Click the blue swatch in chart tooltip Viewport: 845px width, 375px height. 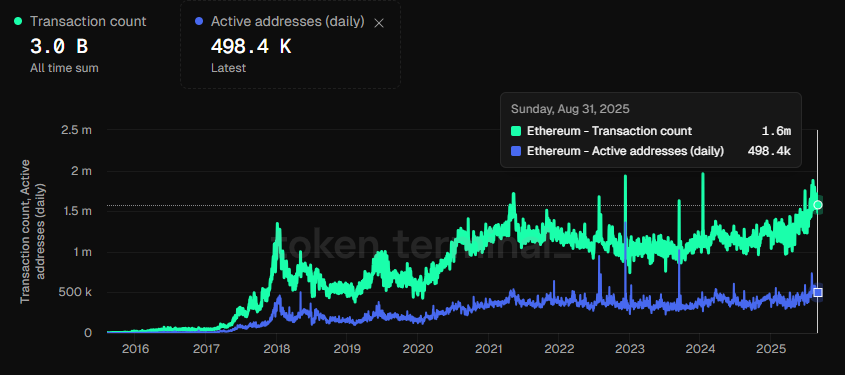click(x=516, y=151)
